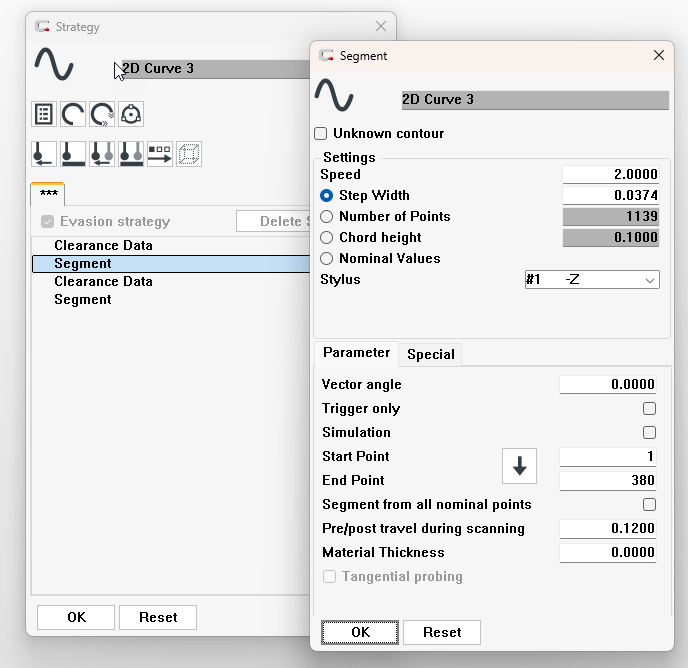
Task: Click the double stylus on surface bar icon
Action: pos(131,154)
